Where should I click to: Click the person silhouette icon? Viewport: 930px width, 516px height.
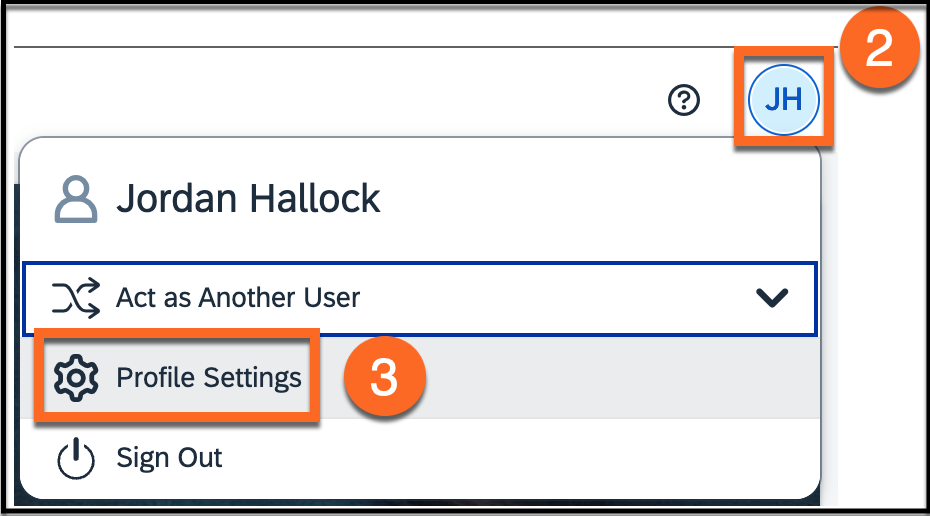click(x=76, y=199)
